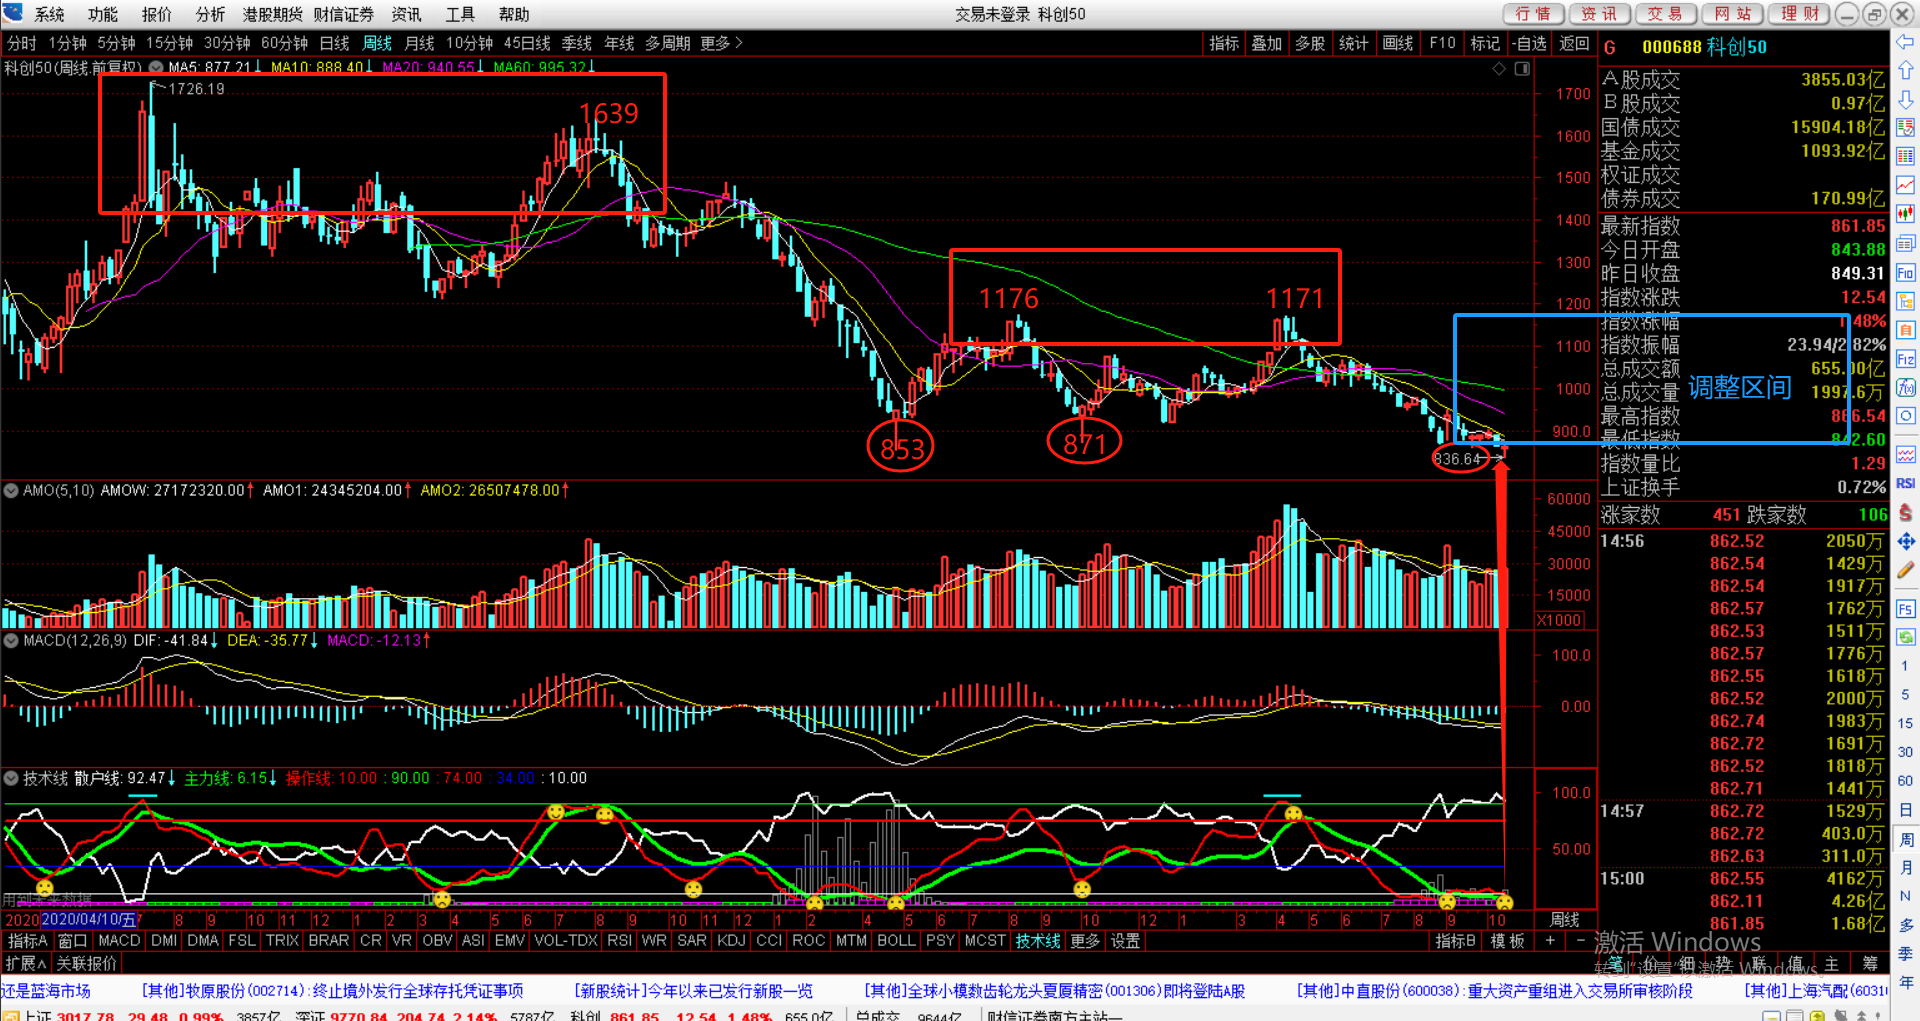Expand the 更多 periods arrow

pos(722,43)
